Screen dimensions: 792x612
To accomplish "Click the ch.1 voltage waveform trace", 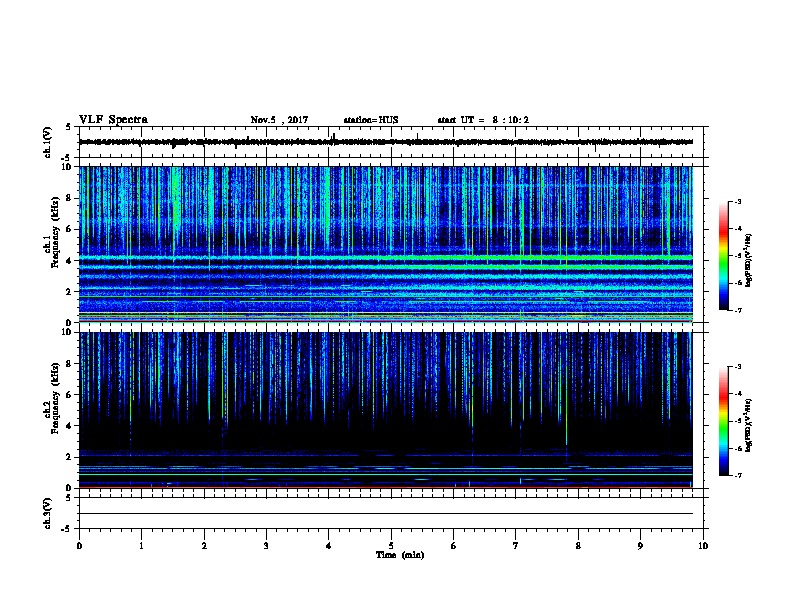I will point(386,142).
